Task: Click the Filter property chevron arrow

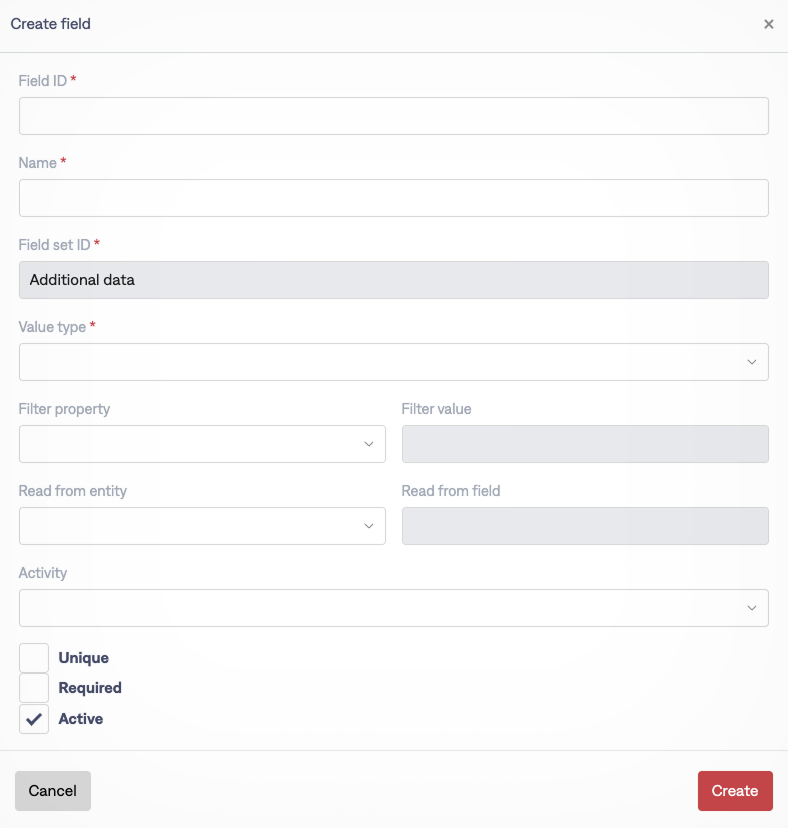Action: (x=369, y=444)
